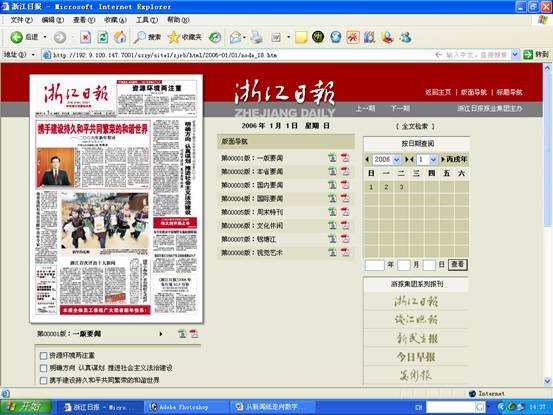Click the 返回主页 link

[x=438, y=92]
